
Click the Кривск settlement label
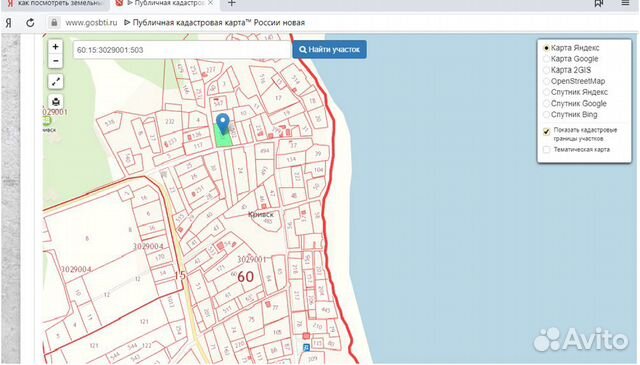(261, 214)
